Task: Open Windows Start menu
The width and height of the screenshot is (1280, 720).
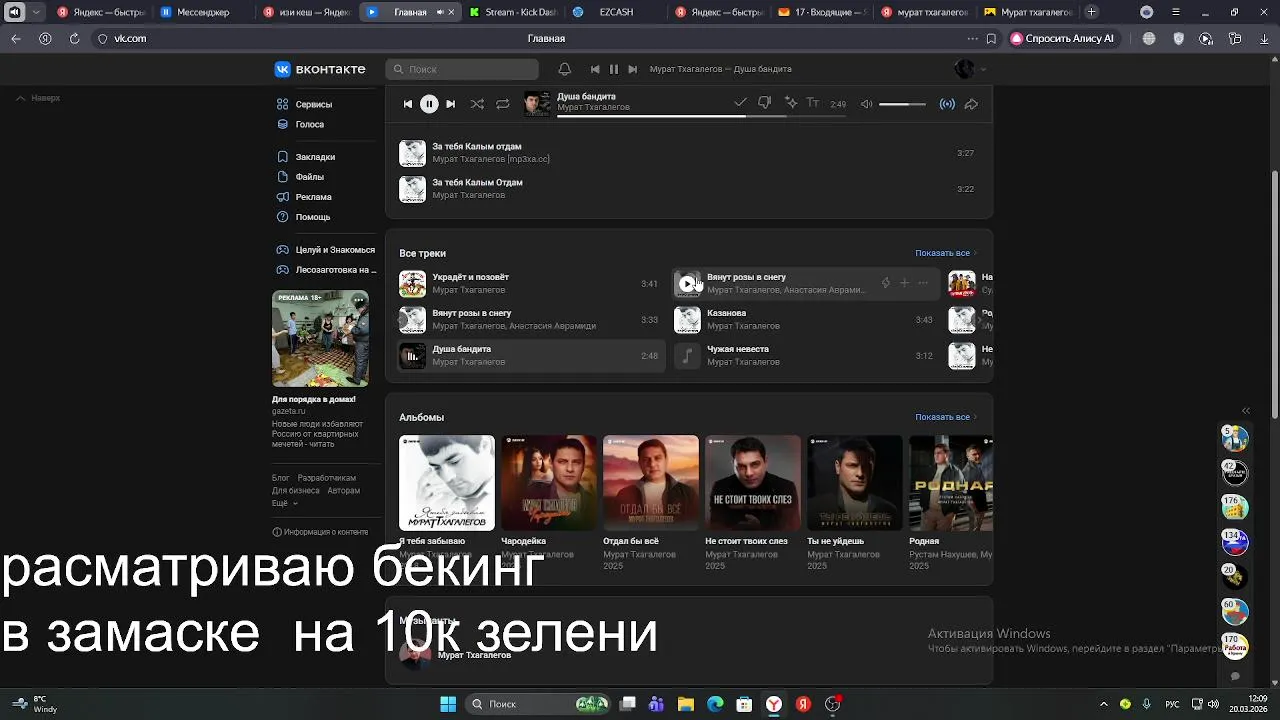Action: click(x=448, y=704)
